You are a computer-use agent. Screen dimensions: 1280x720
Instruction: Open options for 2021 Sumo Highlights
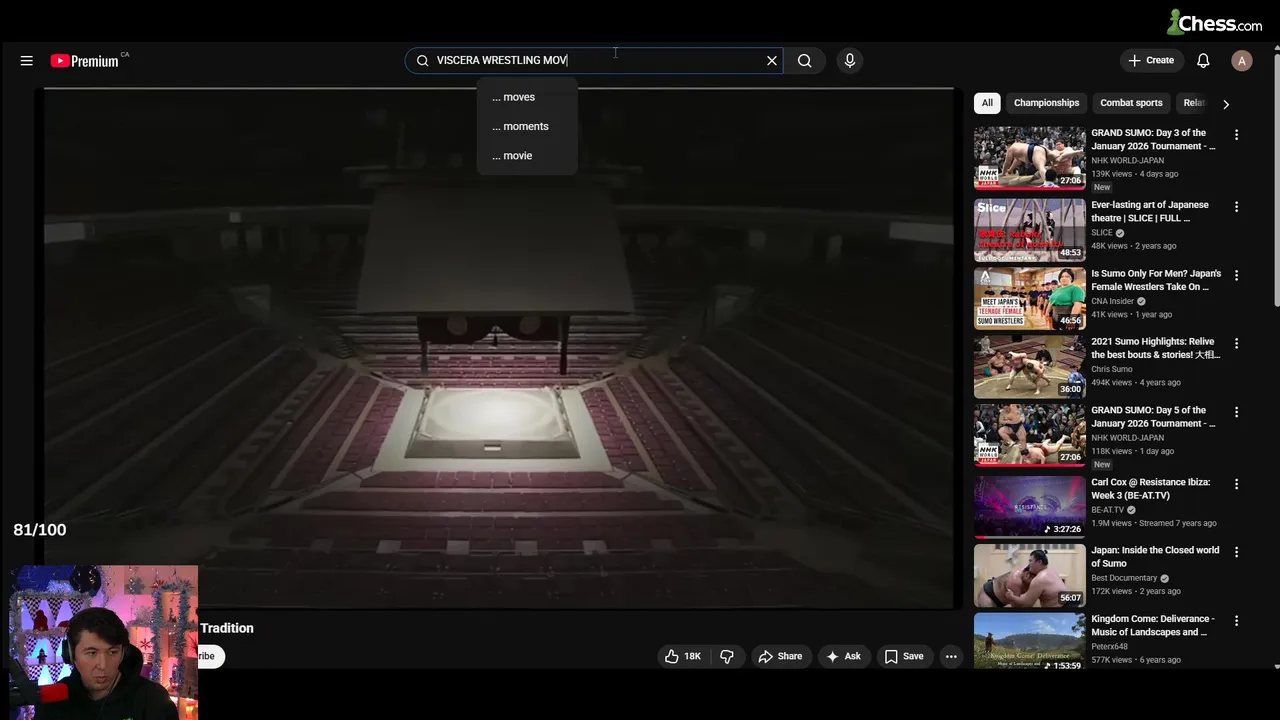pos(1236,344)
